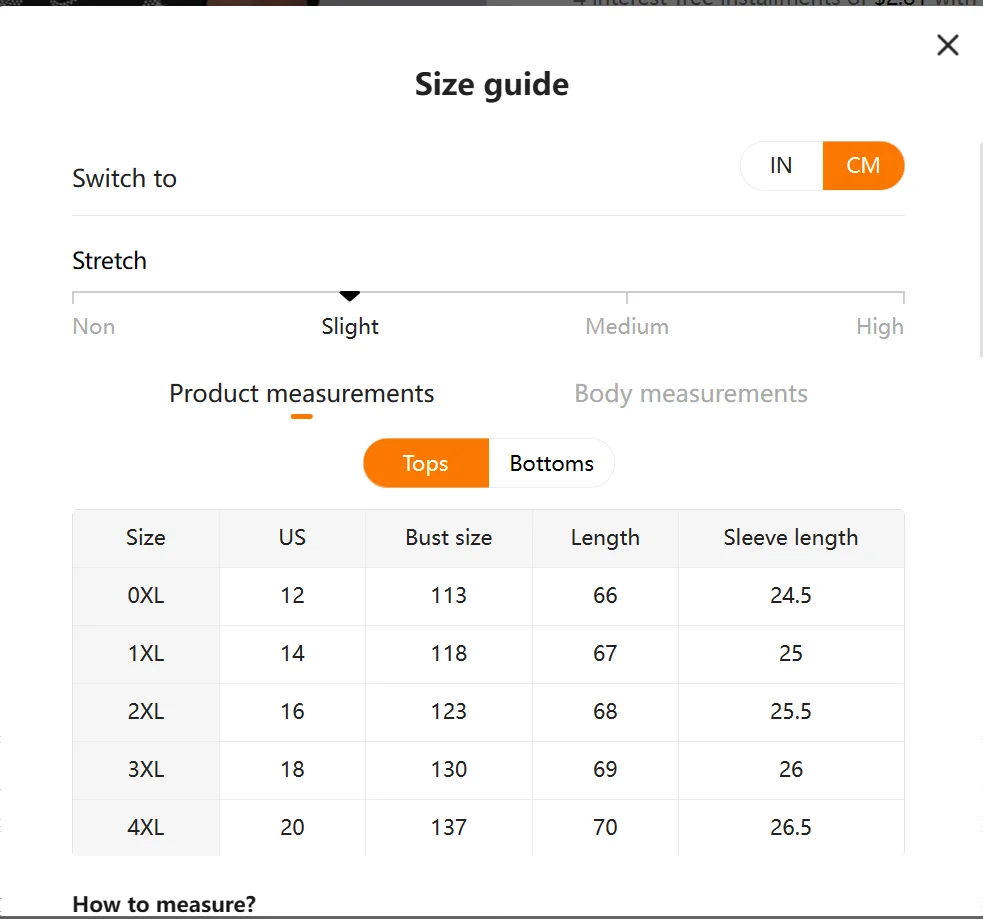
Task: Select CM unit toggle
Action: (863, 166)
